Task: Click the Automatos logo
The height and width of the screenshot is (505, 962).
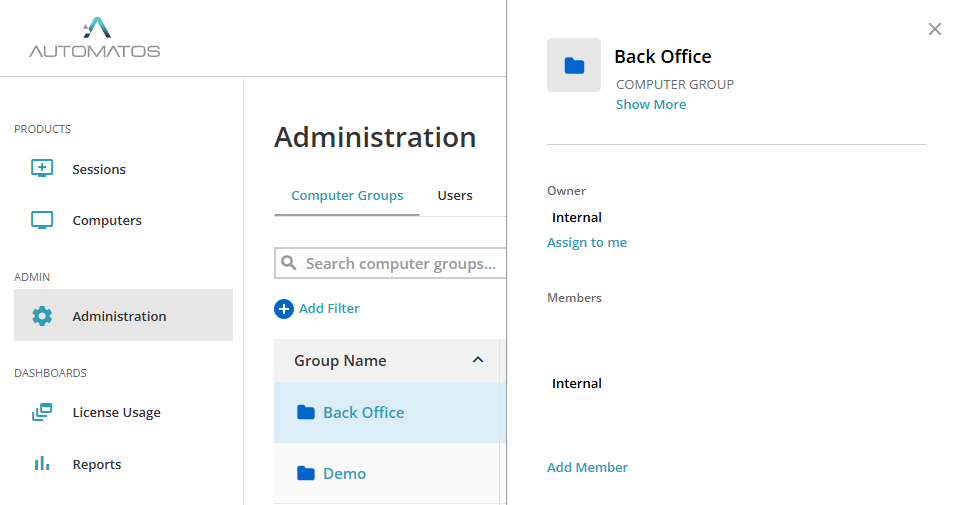Action: tap(94, 38)
